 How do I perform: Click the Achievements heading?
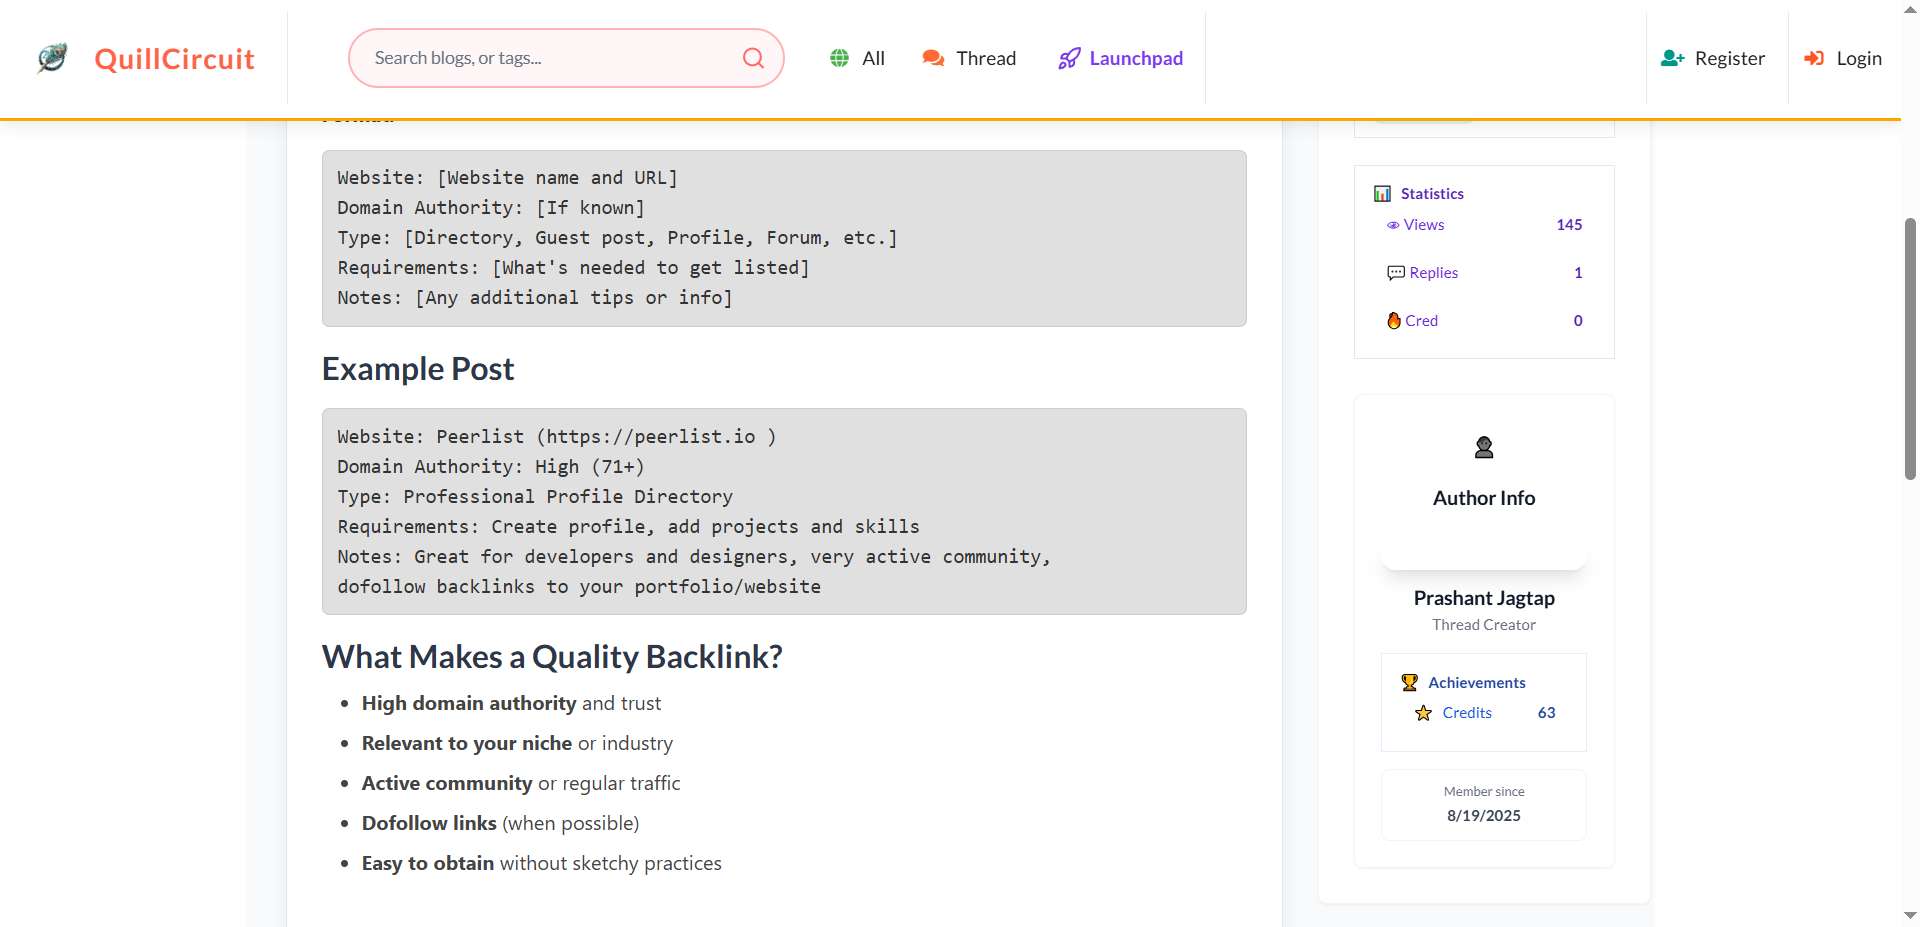click(1477, 682)
